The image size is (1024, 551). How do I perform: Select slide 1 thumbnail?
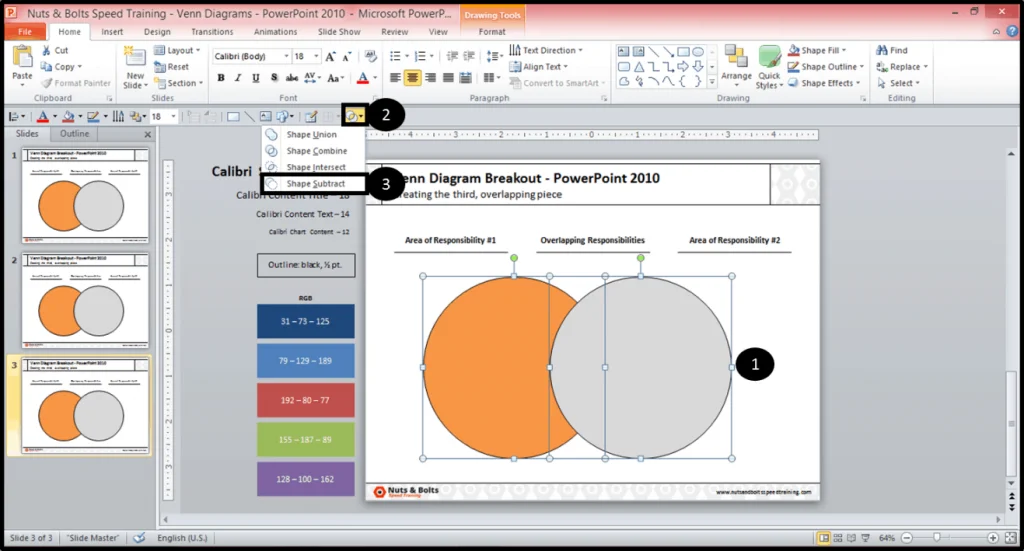86,195
